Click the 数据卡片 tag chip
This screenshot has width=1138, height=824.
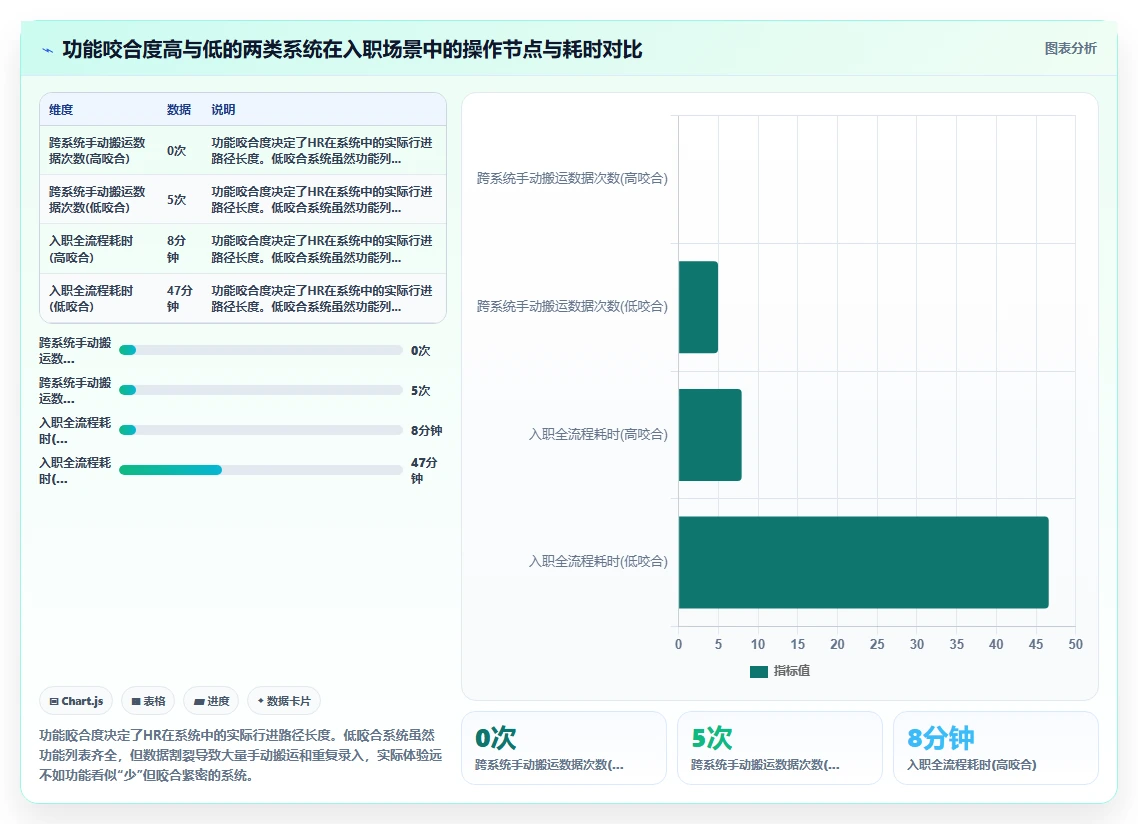coord(284,701)
